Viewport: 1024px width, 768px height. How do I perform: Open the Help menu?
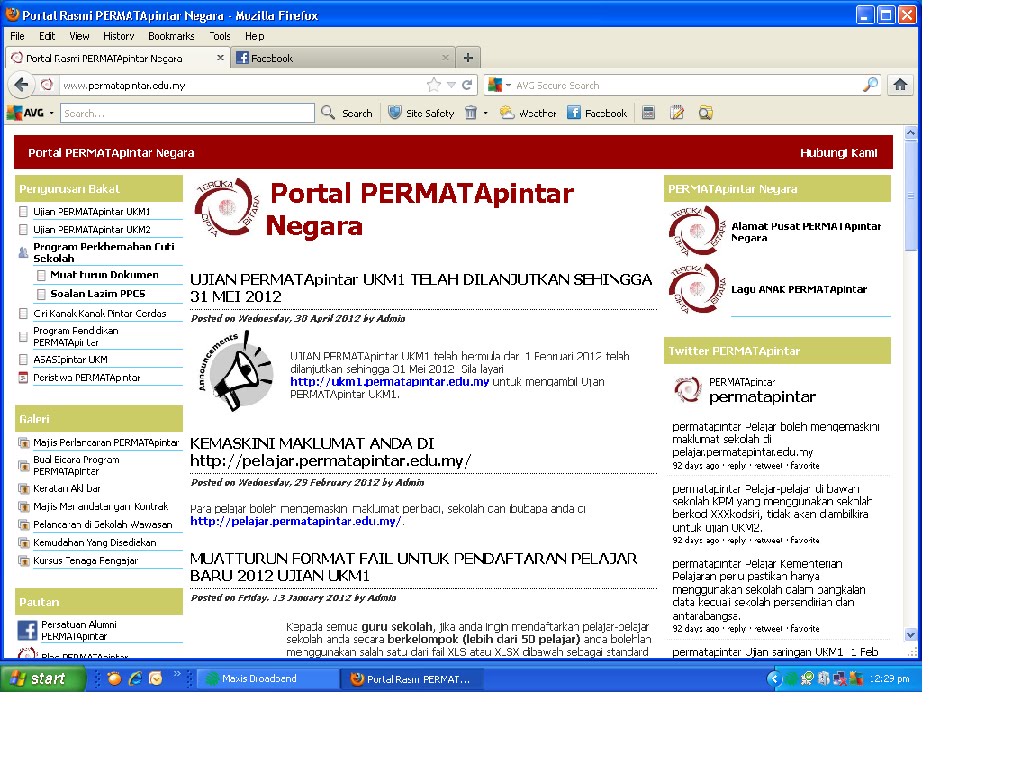pos(255,36)
